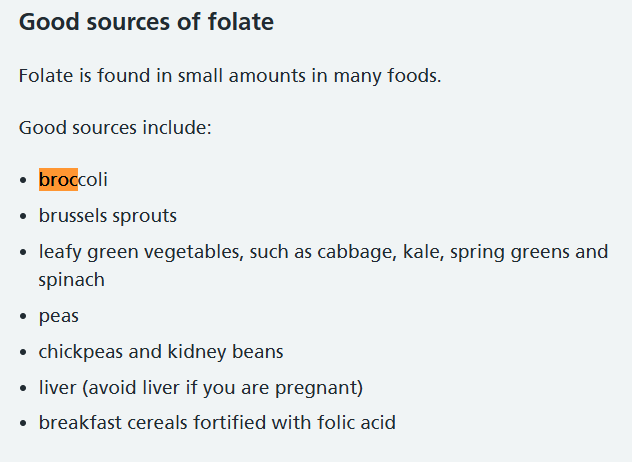
Task: Click the words 'folic acid' in the last item
Action: [356, 423]
